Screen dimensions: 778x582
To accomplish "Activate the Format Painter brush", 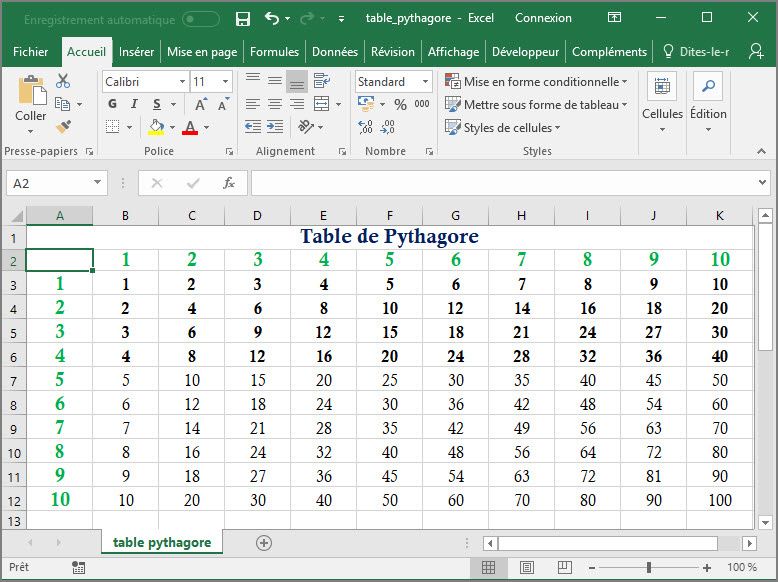I will coord(63,127).
